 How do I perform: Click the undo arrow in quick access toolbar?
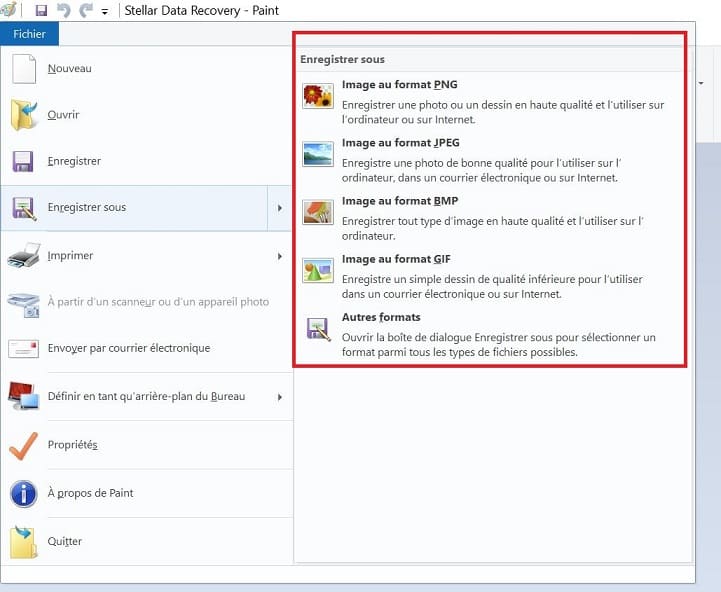[x=63, y=10]
